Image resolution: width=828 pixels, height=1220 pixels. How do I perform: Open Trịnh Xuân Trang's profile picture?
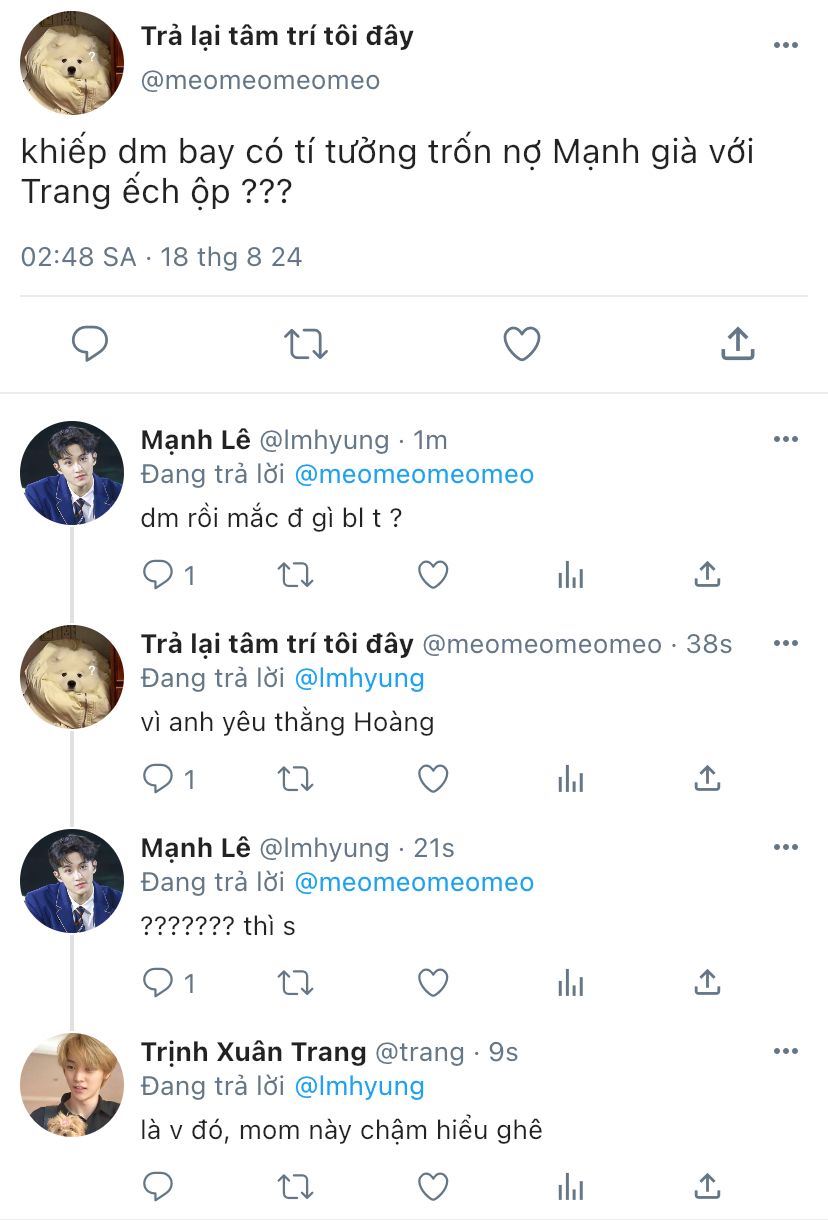click(72, 1085)
